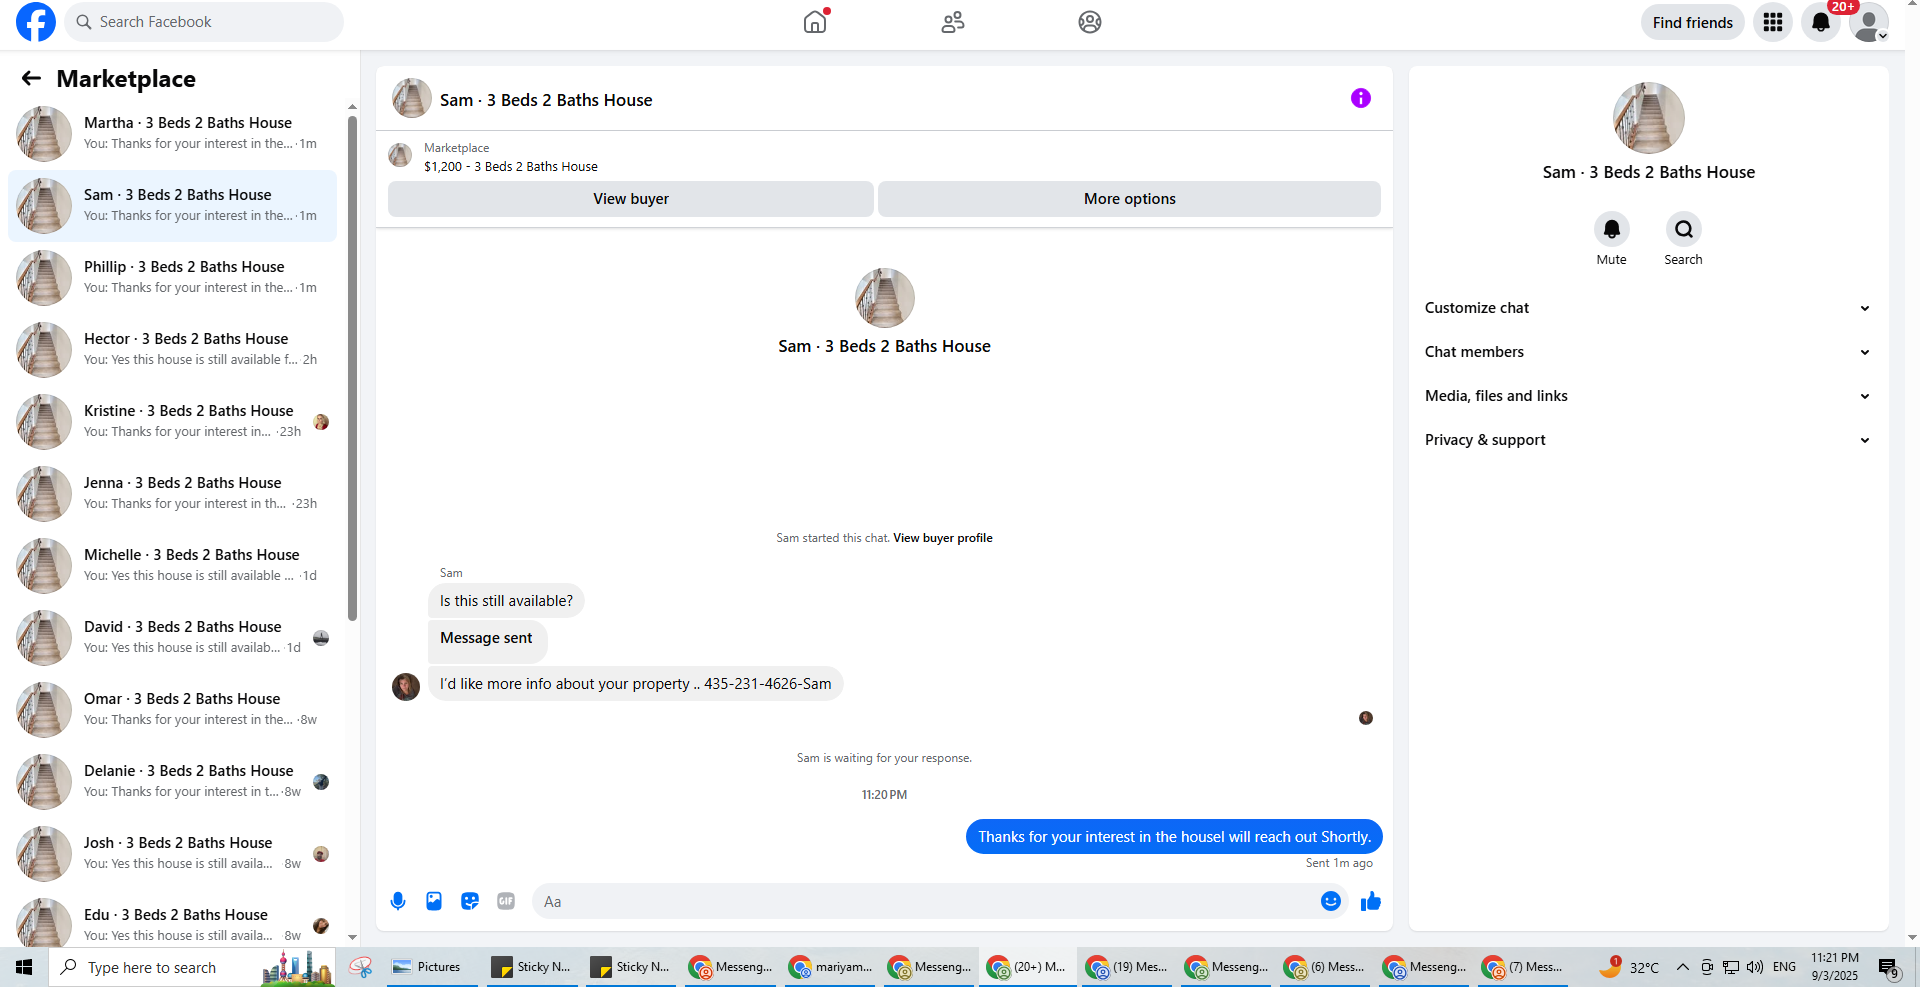Open the Delanie conversation

(173, 782)
